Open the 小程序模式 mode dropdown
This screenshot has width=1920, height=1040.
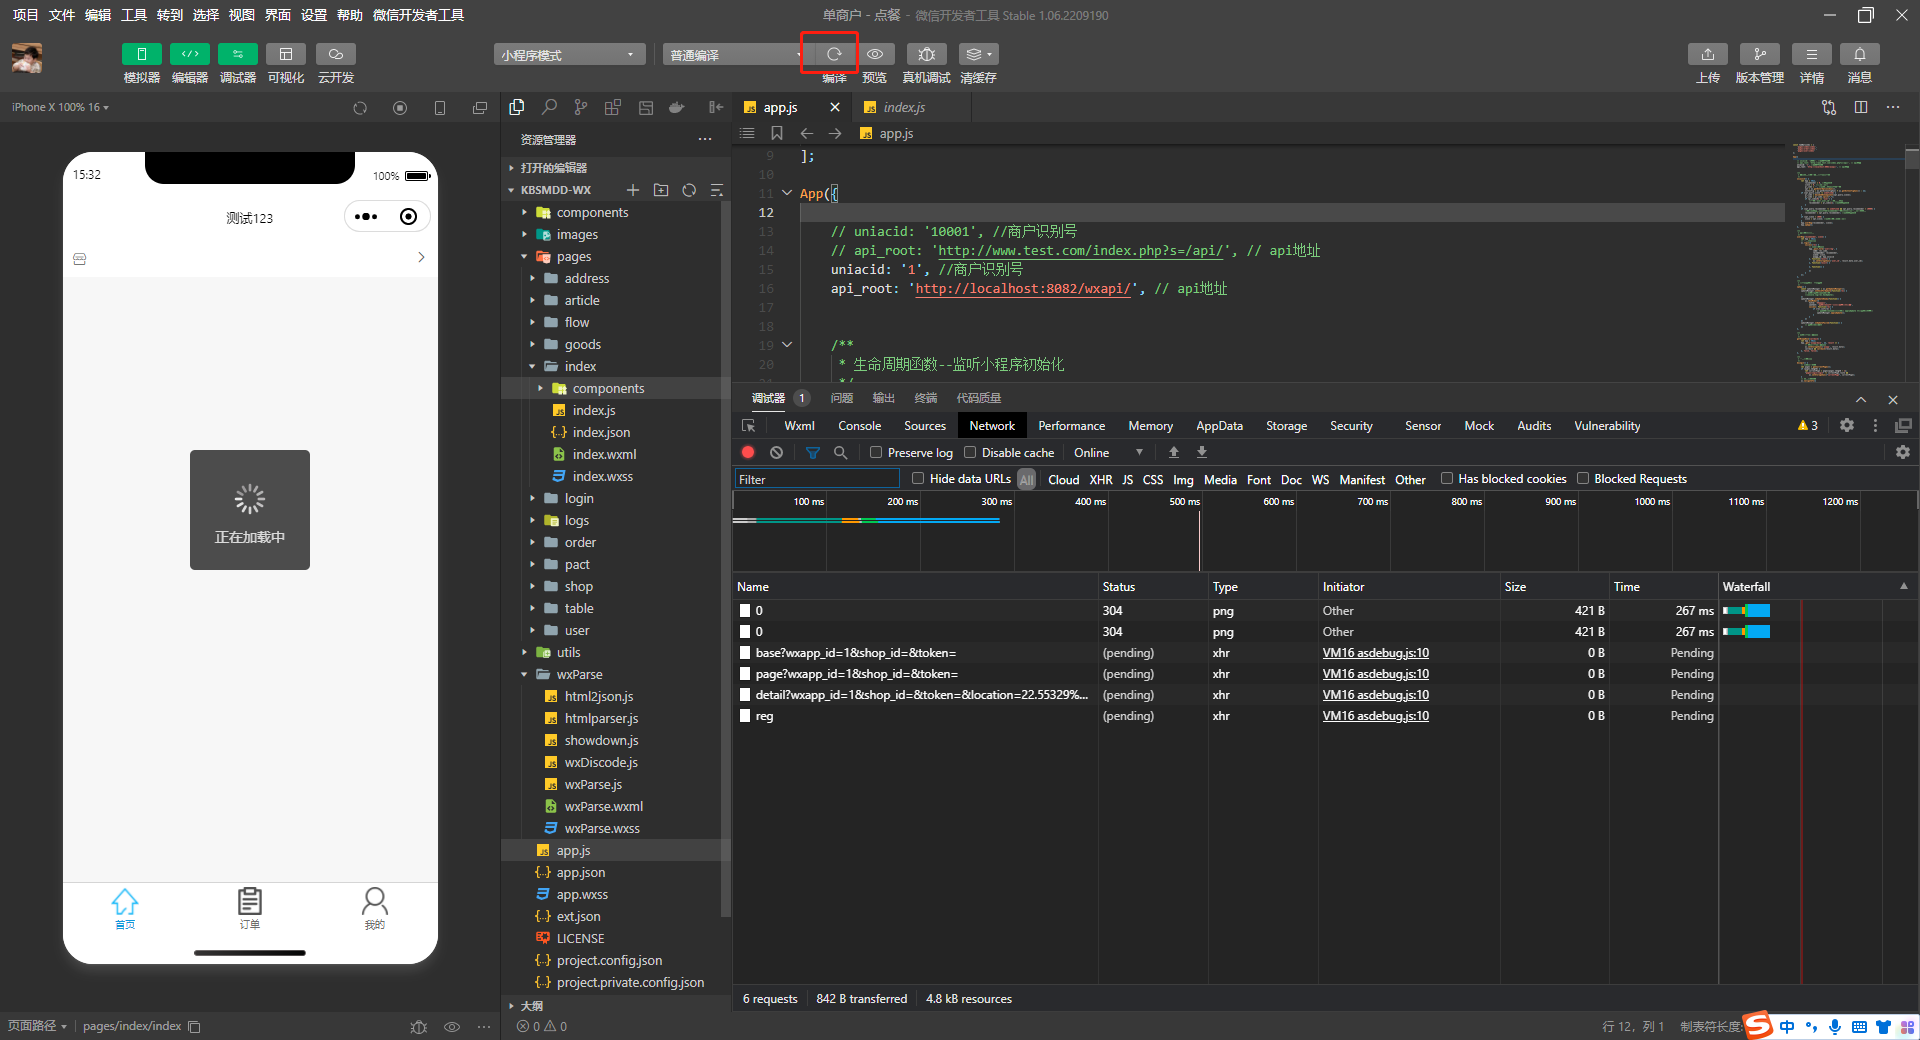coord(569,54)
